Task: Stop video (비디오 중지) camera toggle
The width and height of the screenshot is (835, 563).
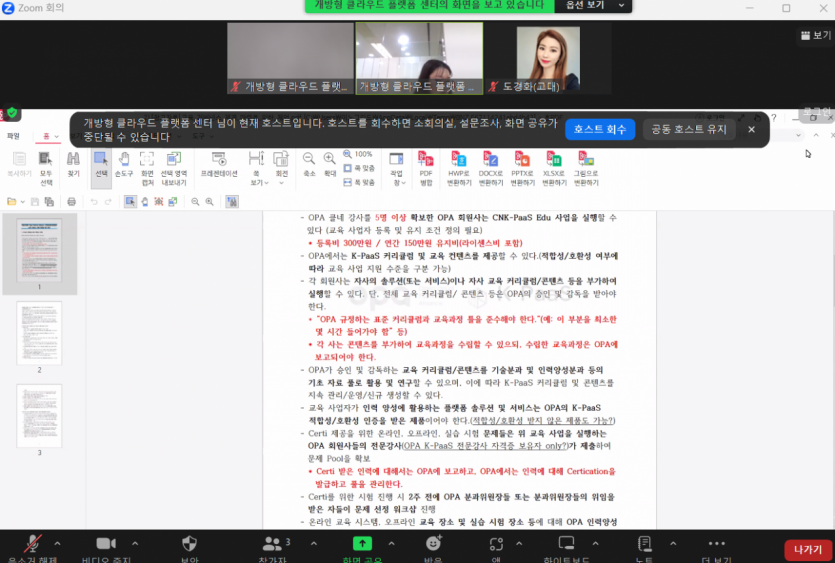Action: [106, 548]
